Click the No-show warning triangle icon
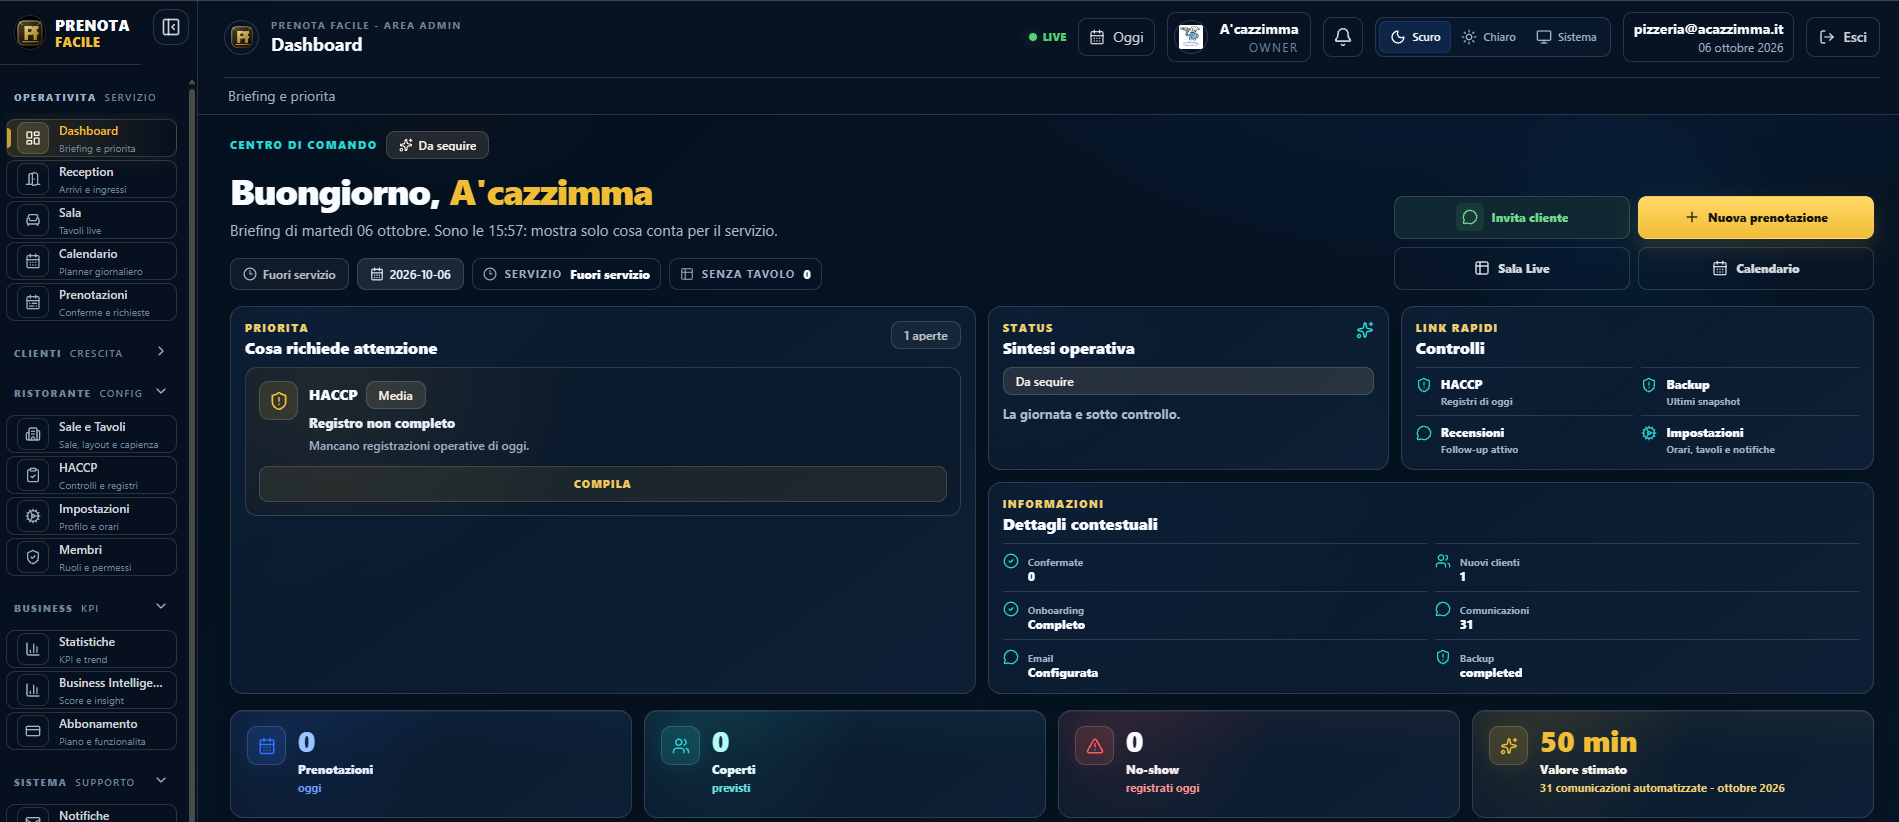Viewport: 1899px width, 822px height. click(1094, 746)
